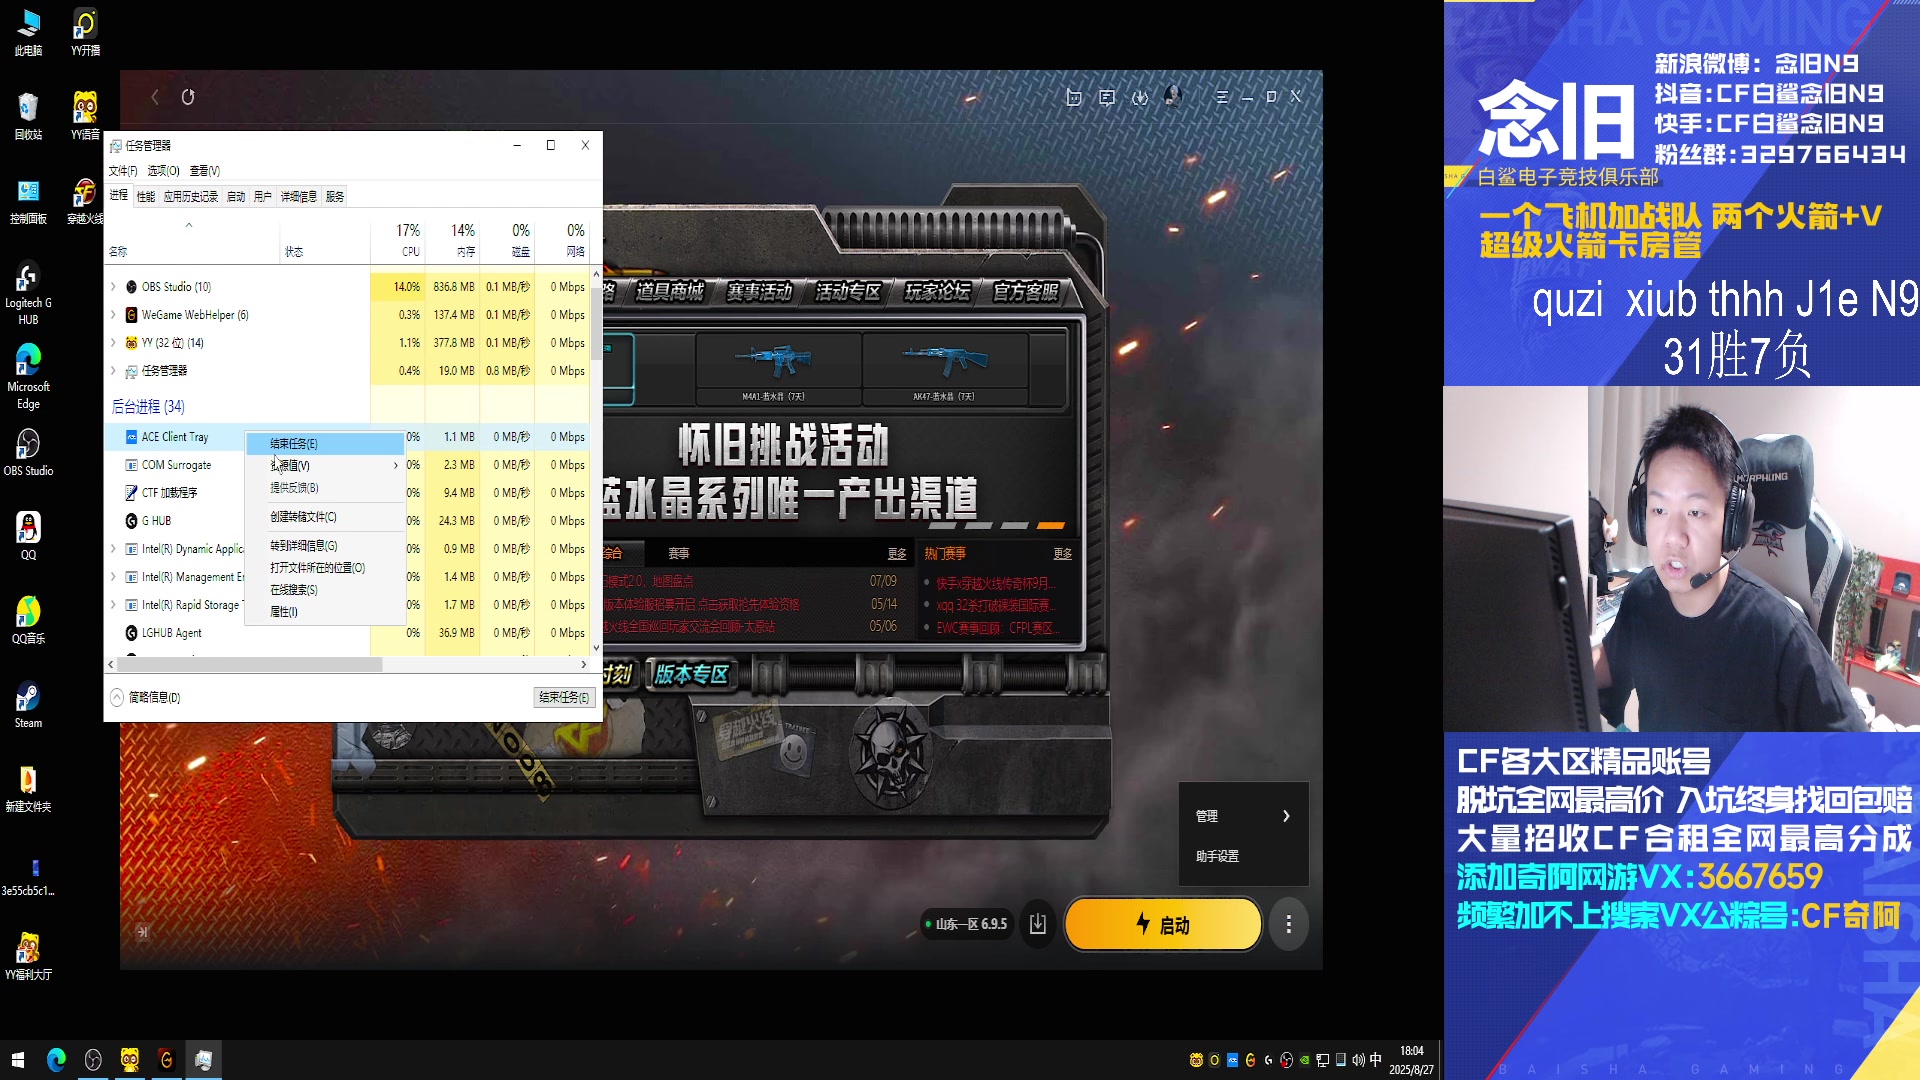The height and width of the screenshot is (1080, 1920).
Task: Open 赛事活动 game tab
Action: [758, 291]
